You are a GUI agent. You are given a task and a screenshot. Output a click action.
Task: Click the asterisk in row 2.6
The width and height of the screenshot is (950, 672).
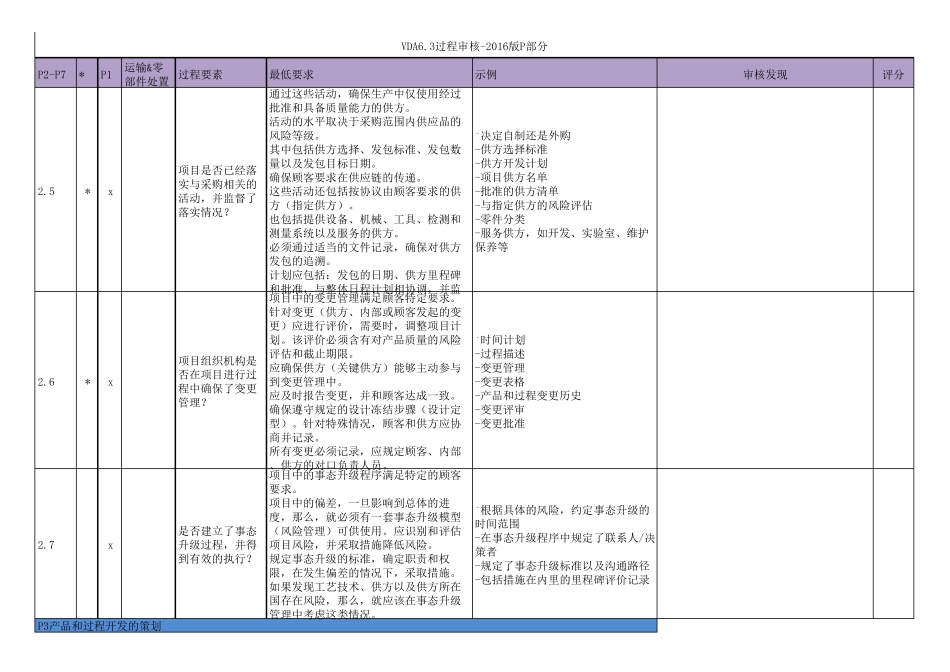[x=87, y=382]
